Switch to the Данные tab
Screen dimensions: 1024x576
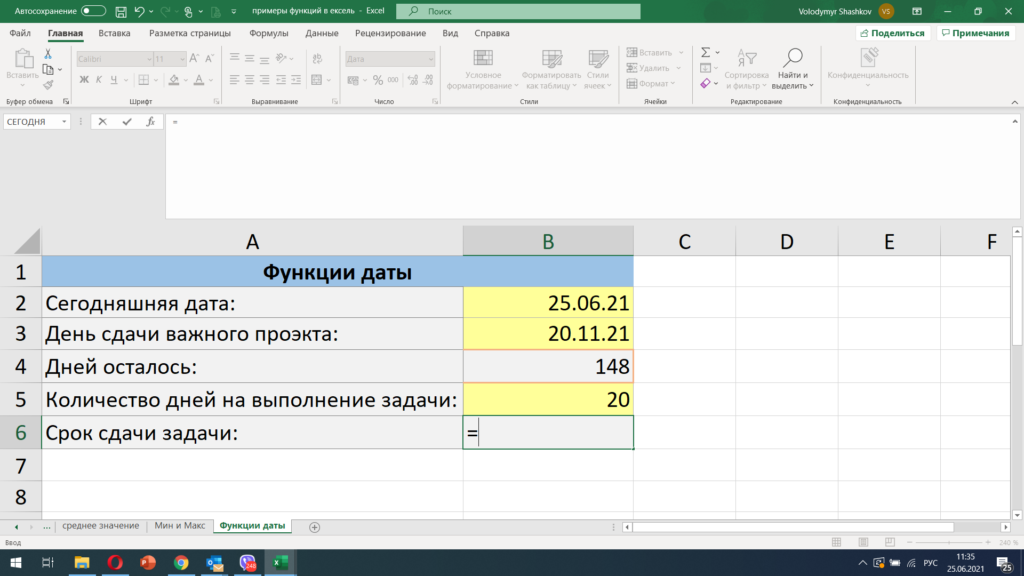point(322,33)
